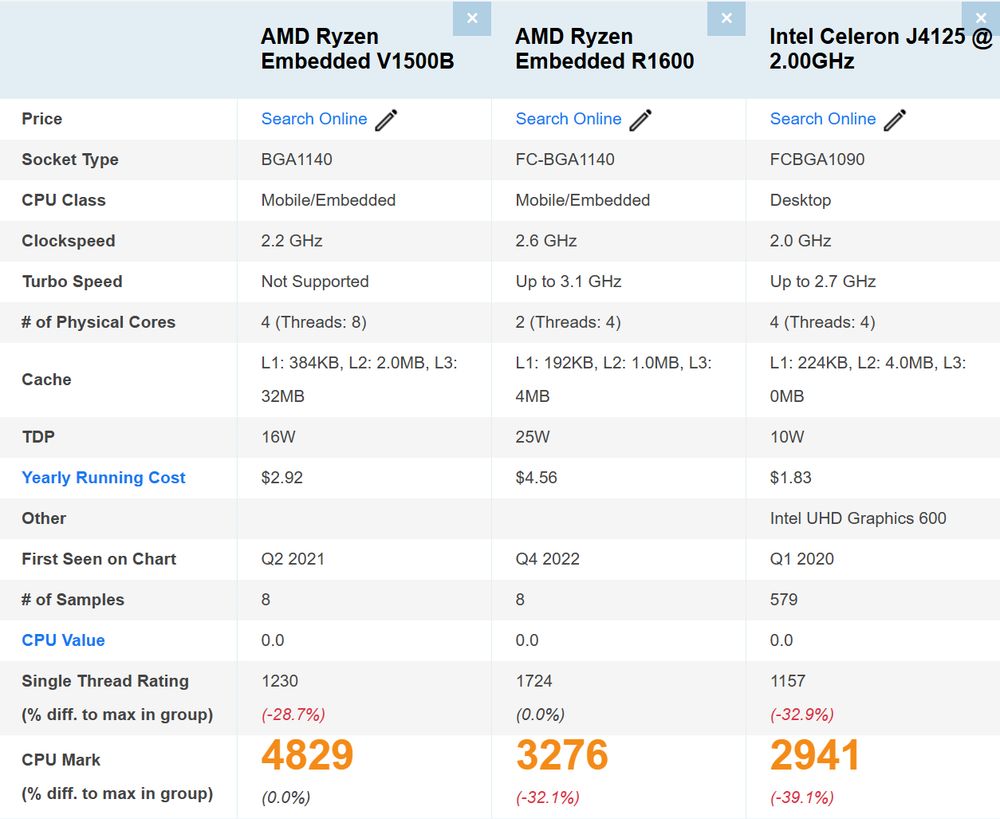Click the 2.0 GHz clockspeed value

(x=800, y=241)
